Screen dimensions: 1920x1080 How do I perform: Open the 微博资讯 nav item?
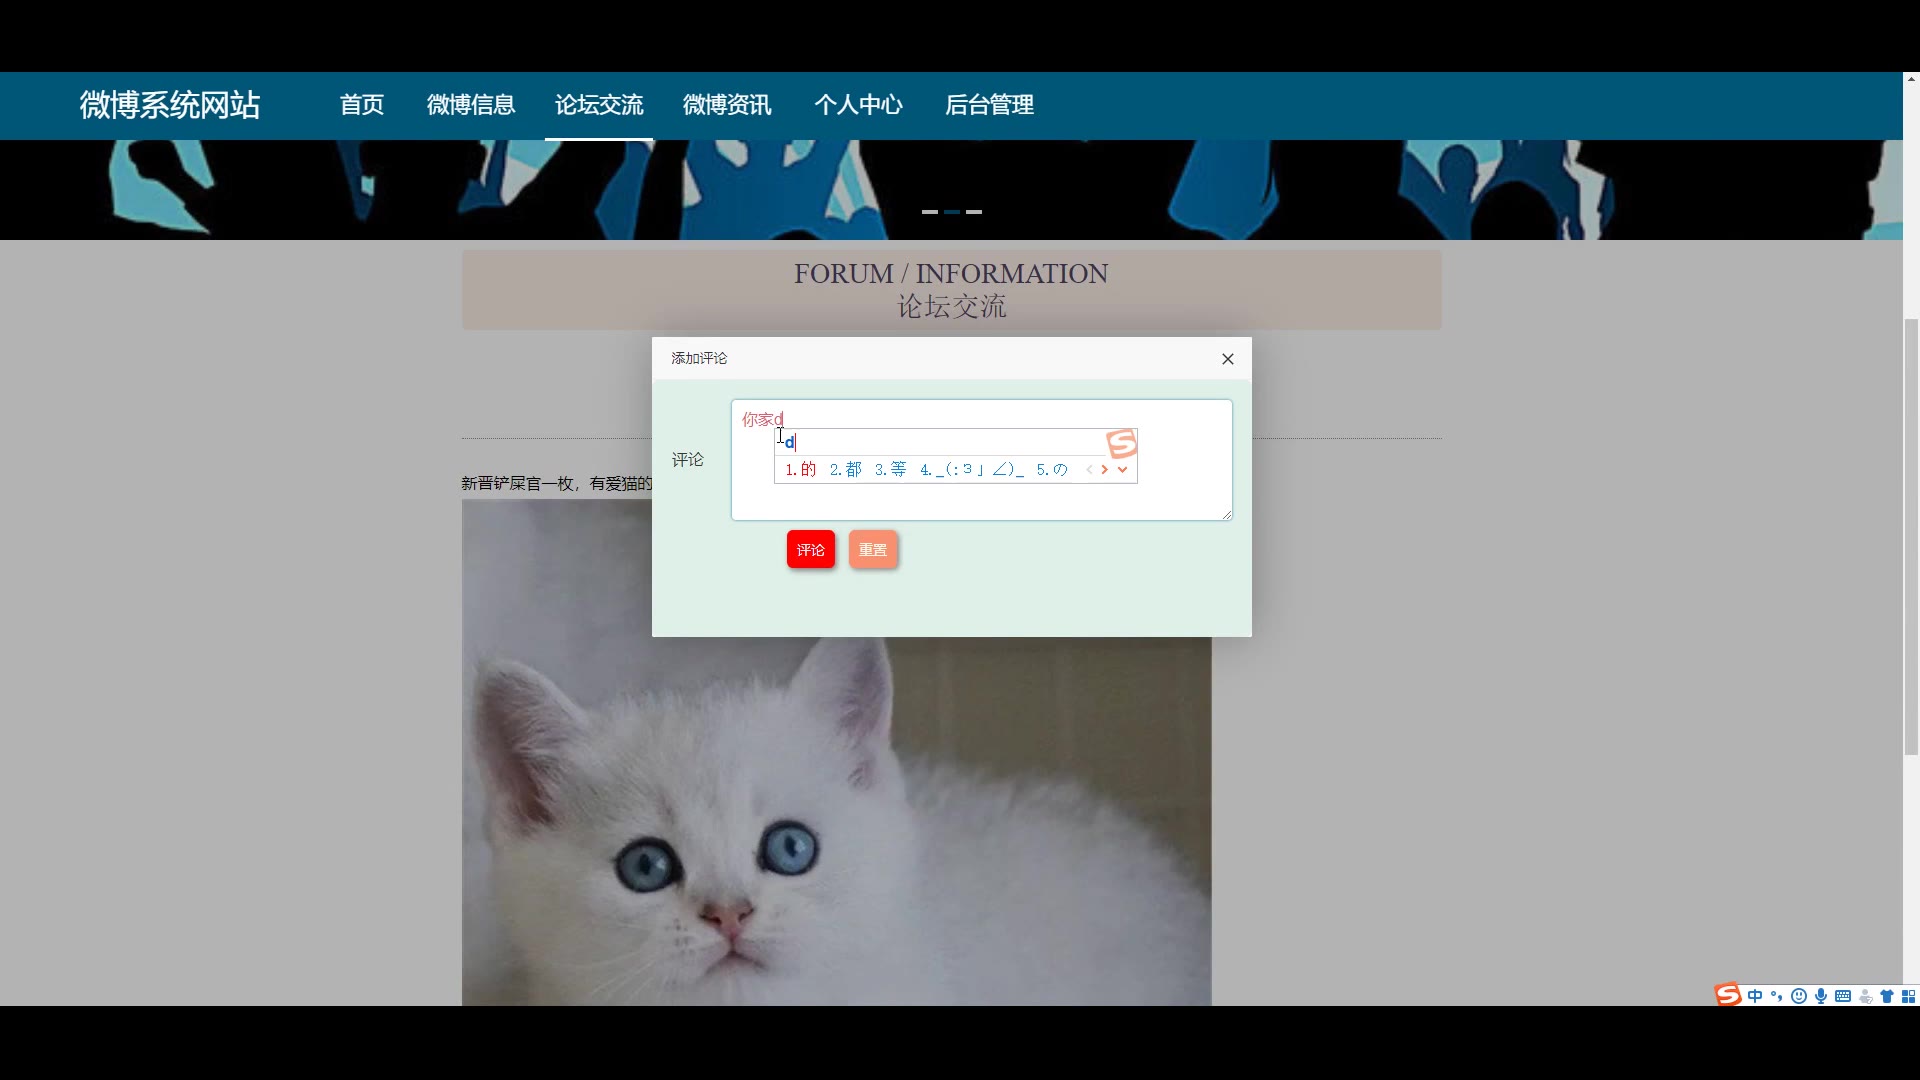tap(727, 105)
